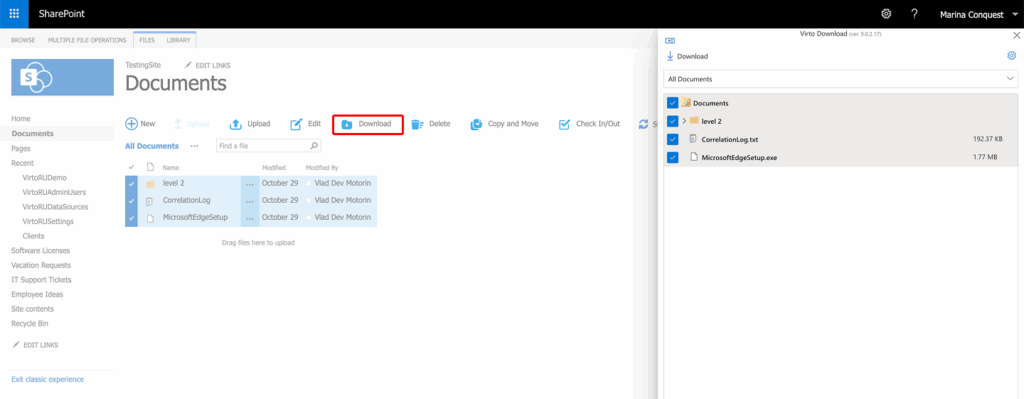Open VirtoRUSettings under Recent
The image size is (1024, 399).
(48, 221)
